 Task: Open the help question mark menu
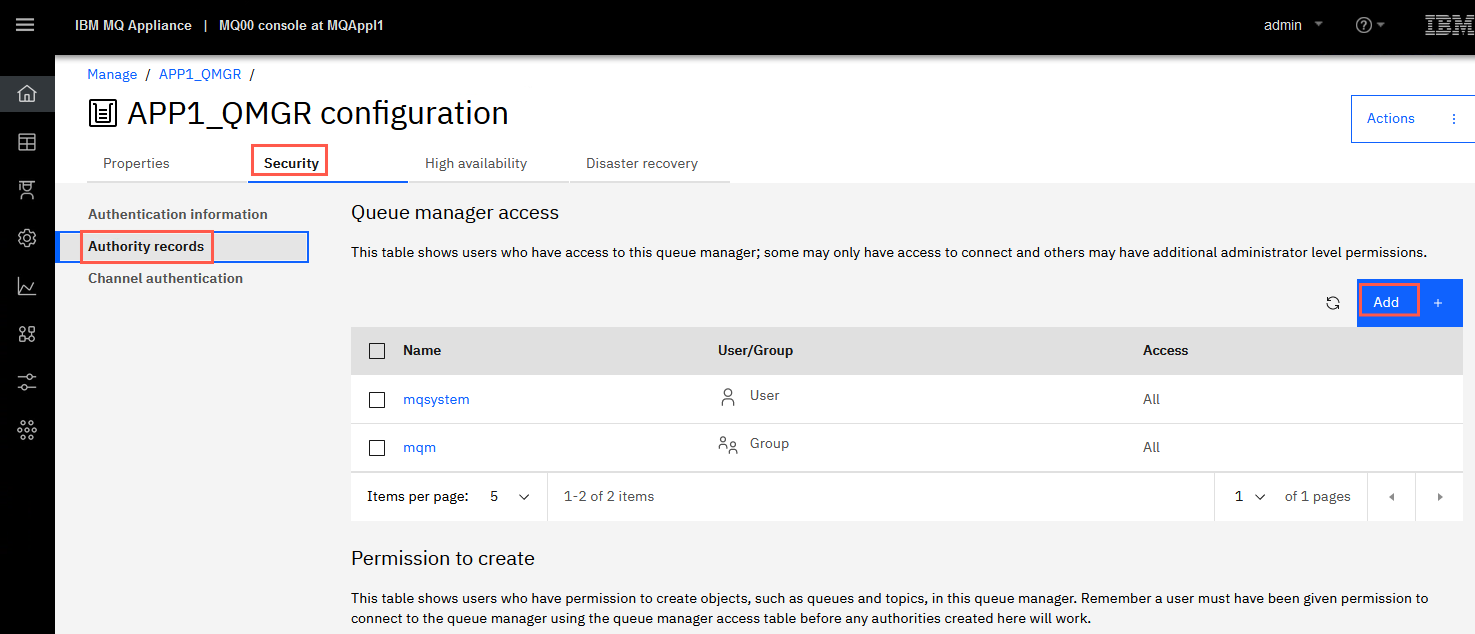pyautogui.click(x=1370, y=25)
